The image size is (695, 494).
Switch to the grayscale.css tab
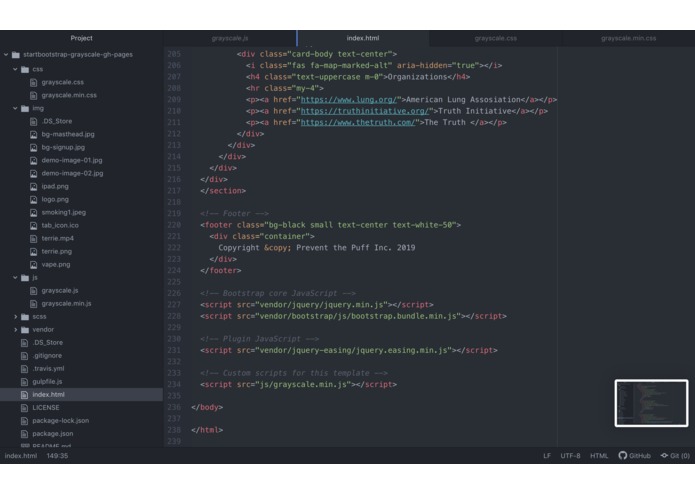[x=496, y=38]
